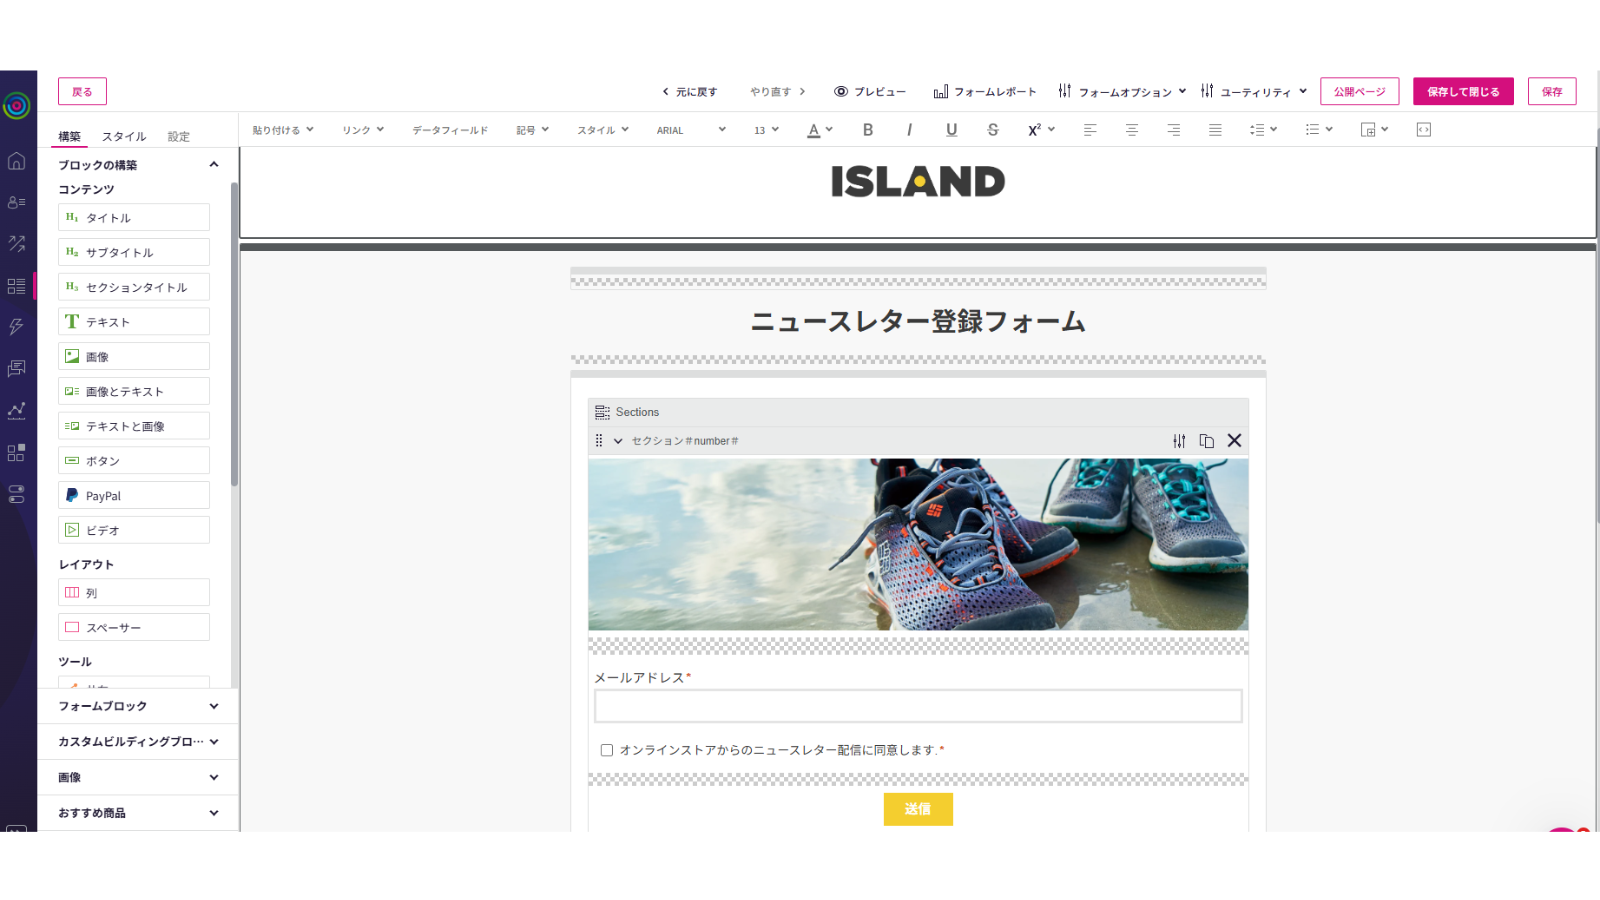
Task: Open the スタイル toolbar dropdown
Action: point(603,130)
